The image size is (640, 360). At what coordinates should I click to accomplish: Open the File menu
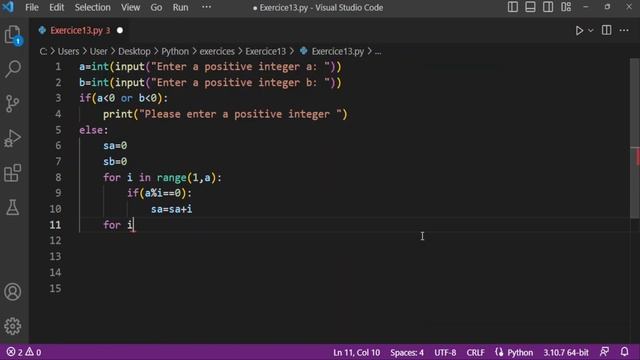[31, 7]
